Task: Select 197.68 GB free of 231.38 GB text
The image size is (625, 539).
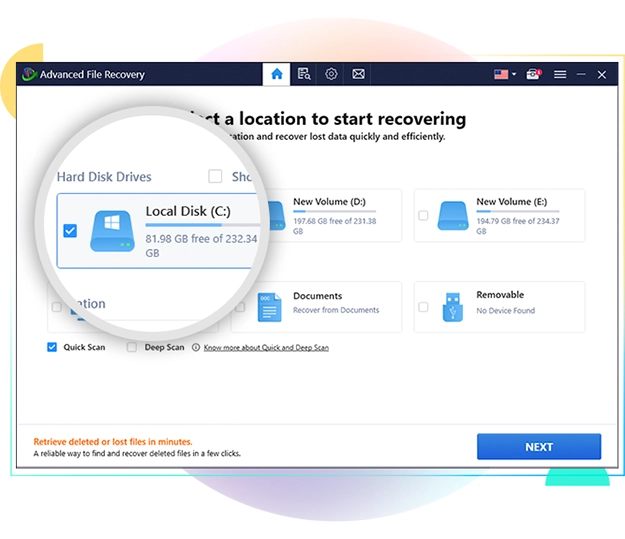Action: [x=335, y=226]
